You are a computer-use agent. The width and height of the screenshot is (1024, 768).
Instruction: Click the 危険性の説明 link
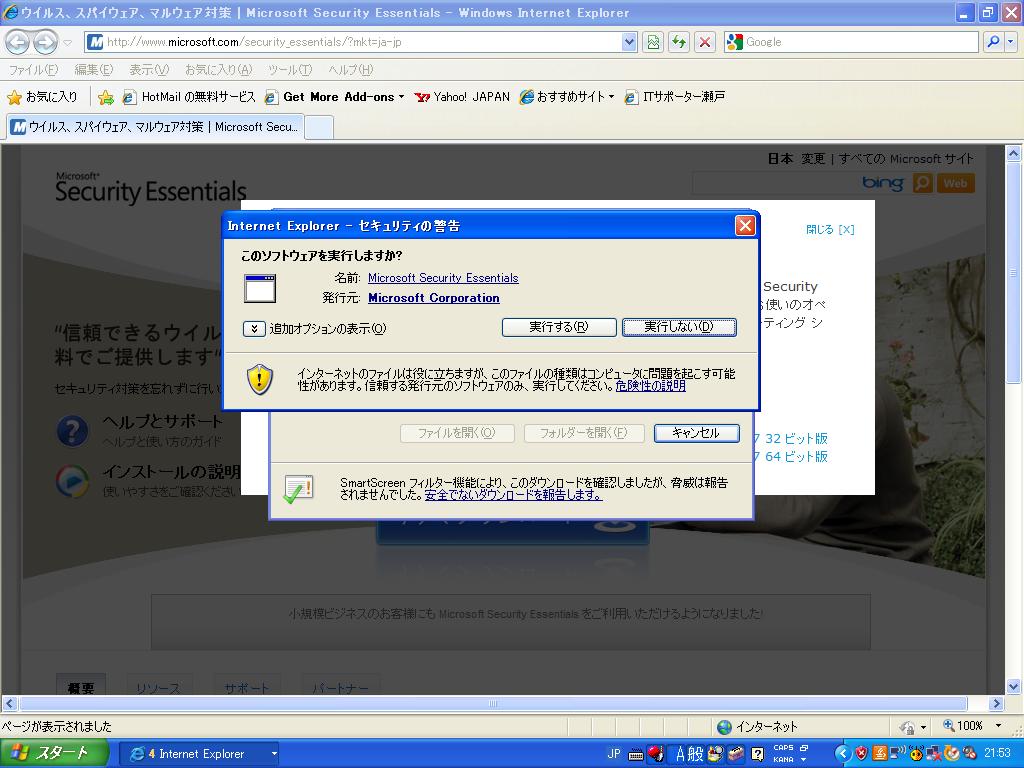pyautogui.click(x=650, y=386)
